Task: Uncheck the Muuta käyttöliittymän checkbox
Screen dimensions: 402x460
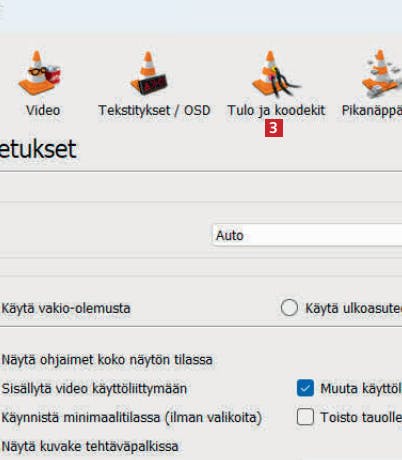Action: pos(305,388)
